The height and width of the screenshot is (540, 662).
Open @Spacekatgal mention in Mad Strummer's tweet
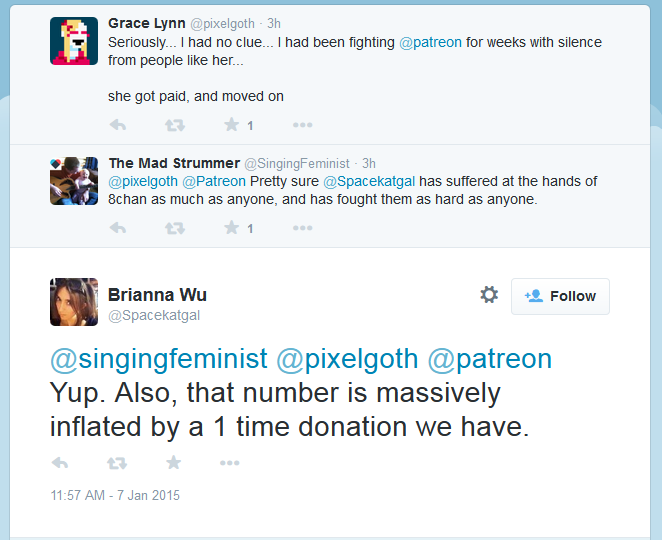pos(369,181)
